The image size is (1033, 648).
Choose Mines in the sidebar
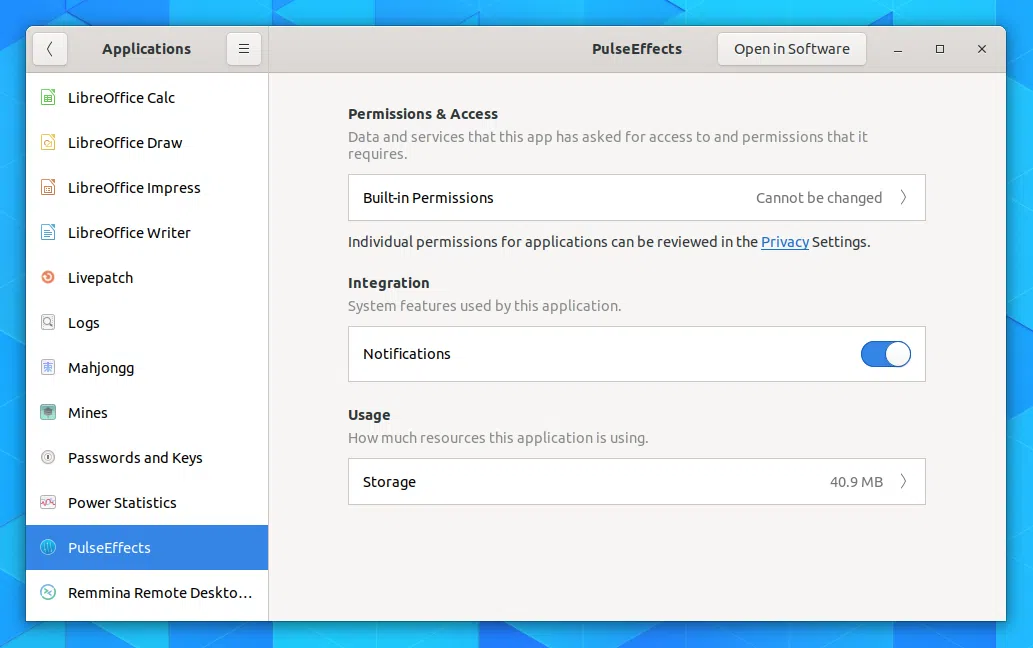click(x=147, y=412)
